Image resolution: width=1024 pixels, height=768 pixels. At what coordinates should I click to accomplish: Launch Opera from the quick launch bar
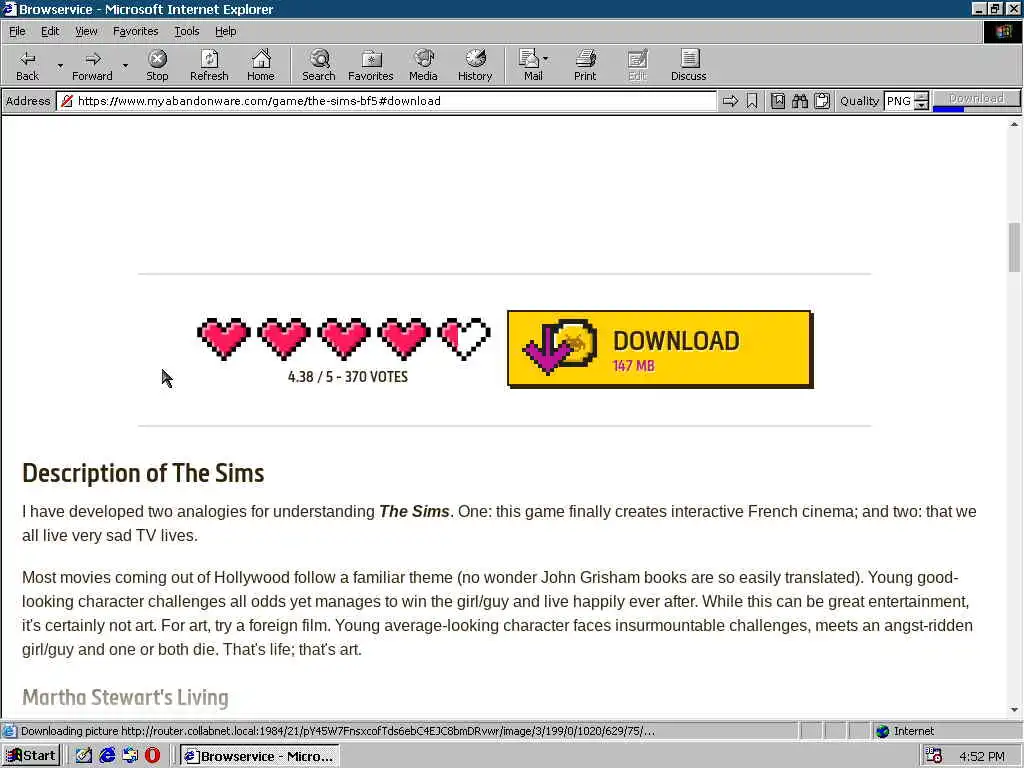coord(153,756)
